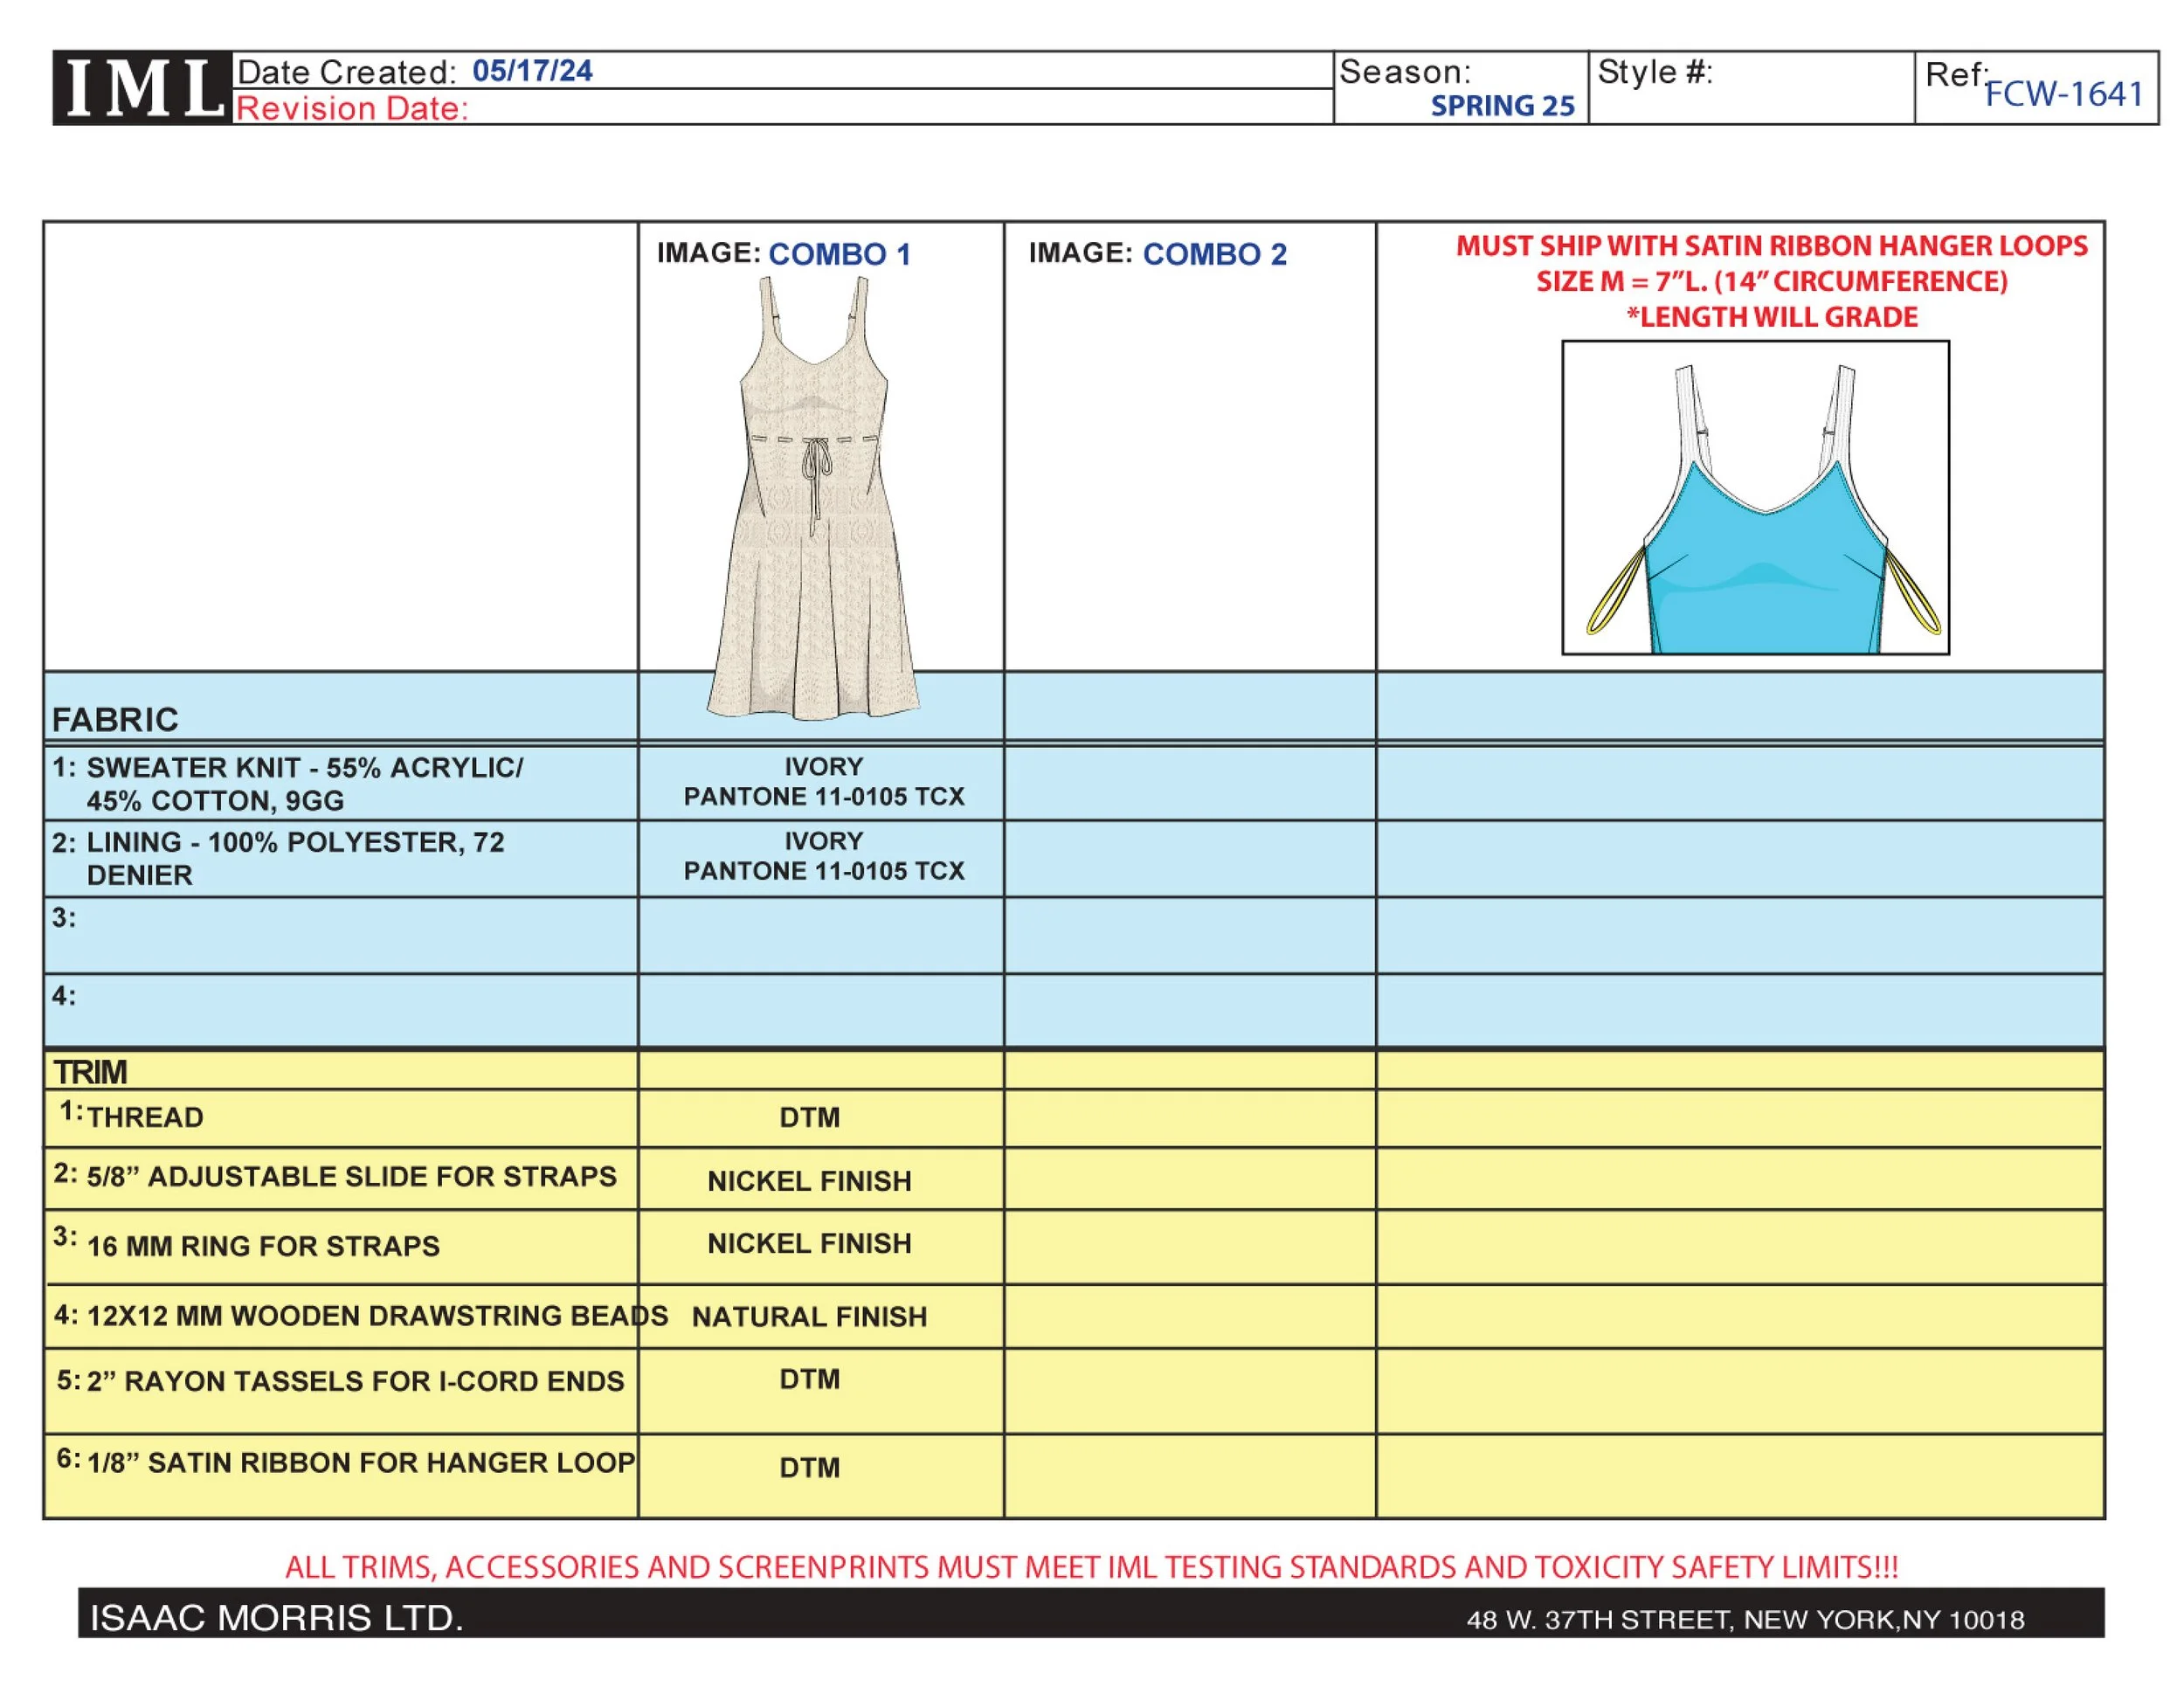Click the SPRING 25 season value
The image size is (2184, 1687).
pos(1501,106)
